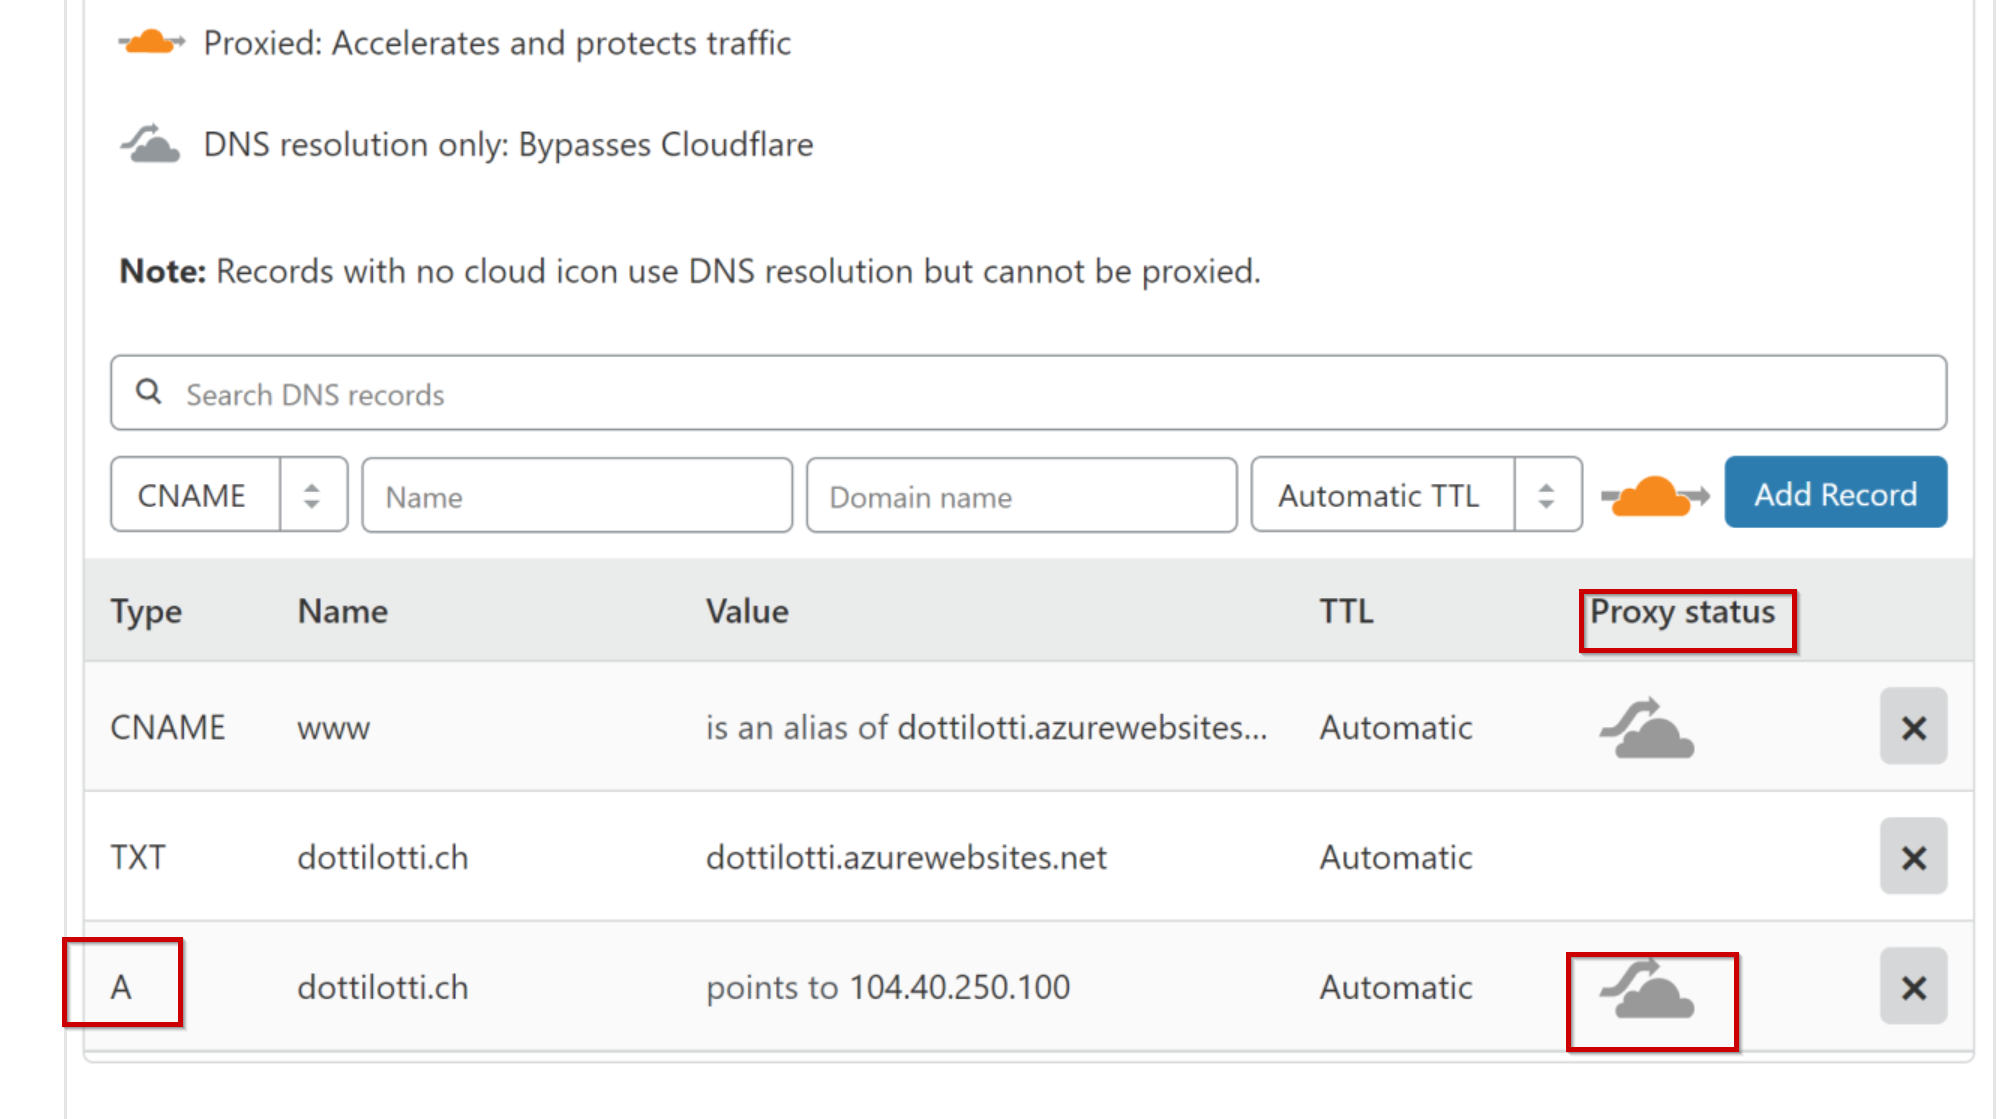Toggle proxy status for the www CNAME record
2010x1119 pixels.
1648,727
